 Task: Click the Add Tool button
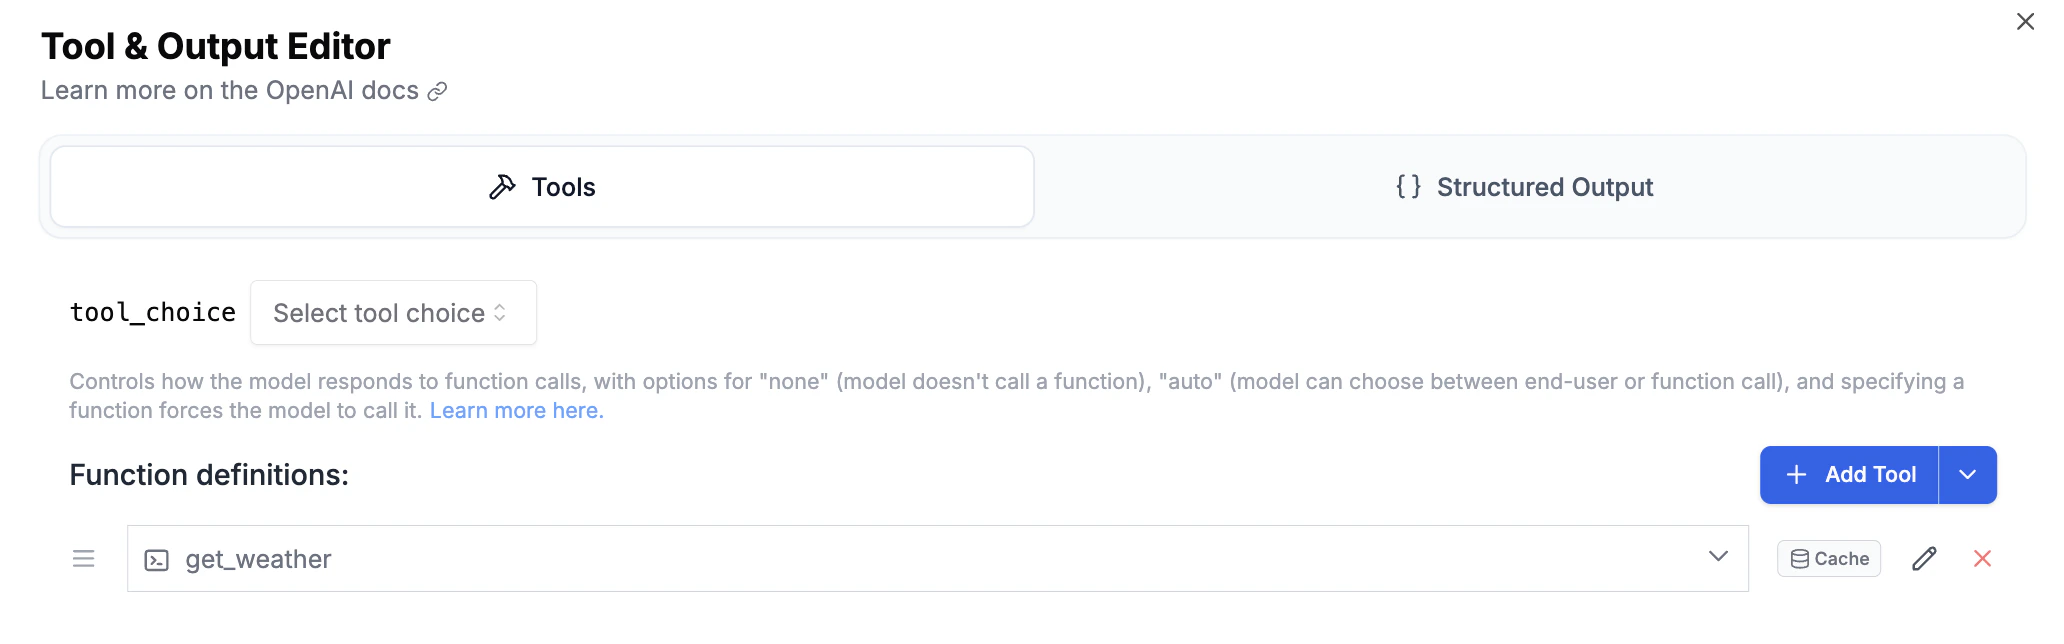(x=1850, y=475)
